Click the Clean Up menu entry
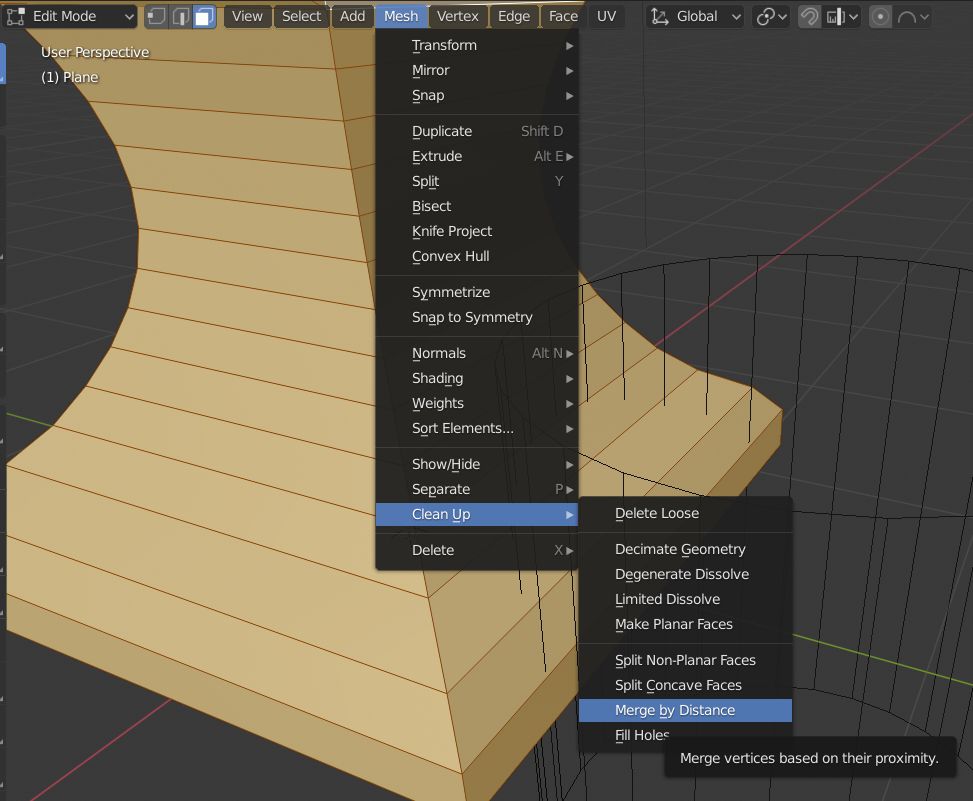 (477, 514)
